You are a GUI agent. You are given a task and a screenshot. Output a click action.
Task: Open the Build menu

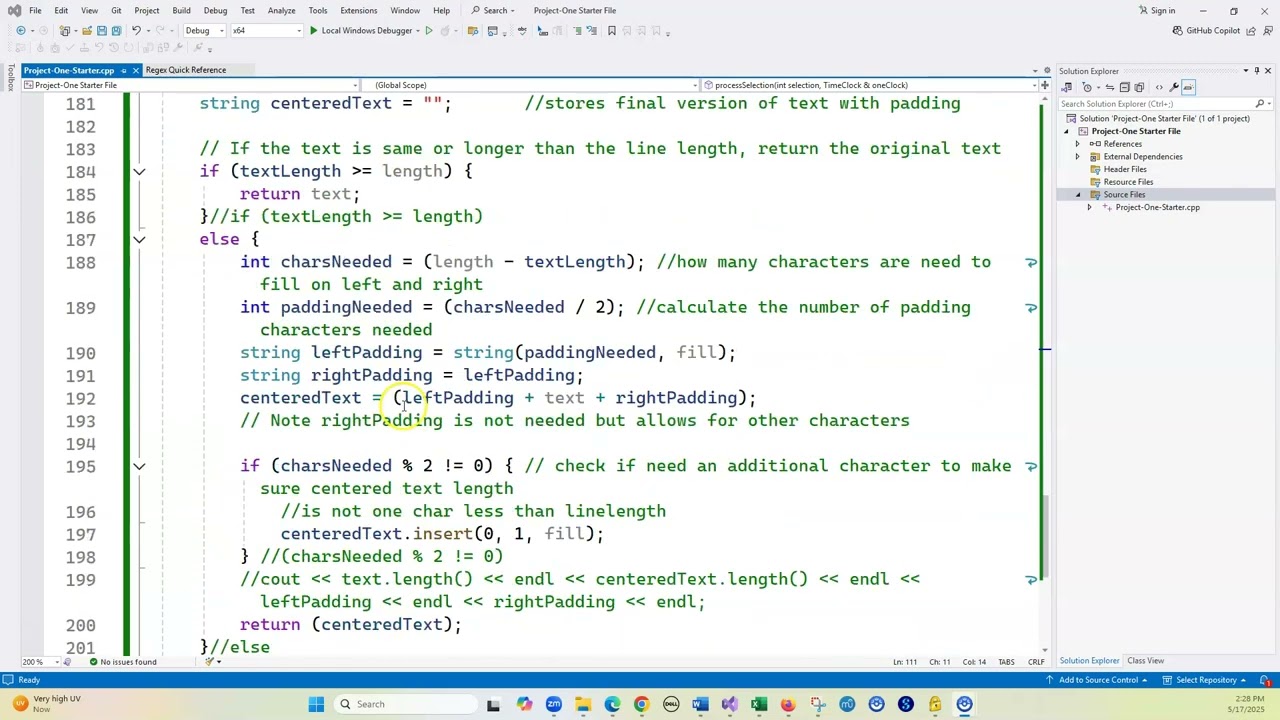point(181,10)
